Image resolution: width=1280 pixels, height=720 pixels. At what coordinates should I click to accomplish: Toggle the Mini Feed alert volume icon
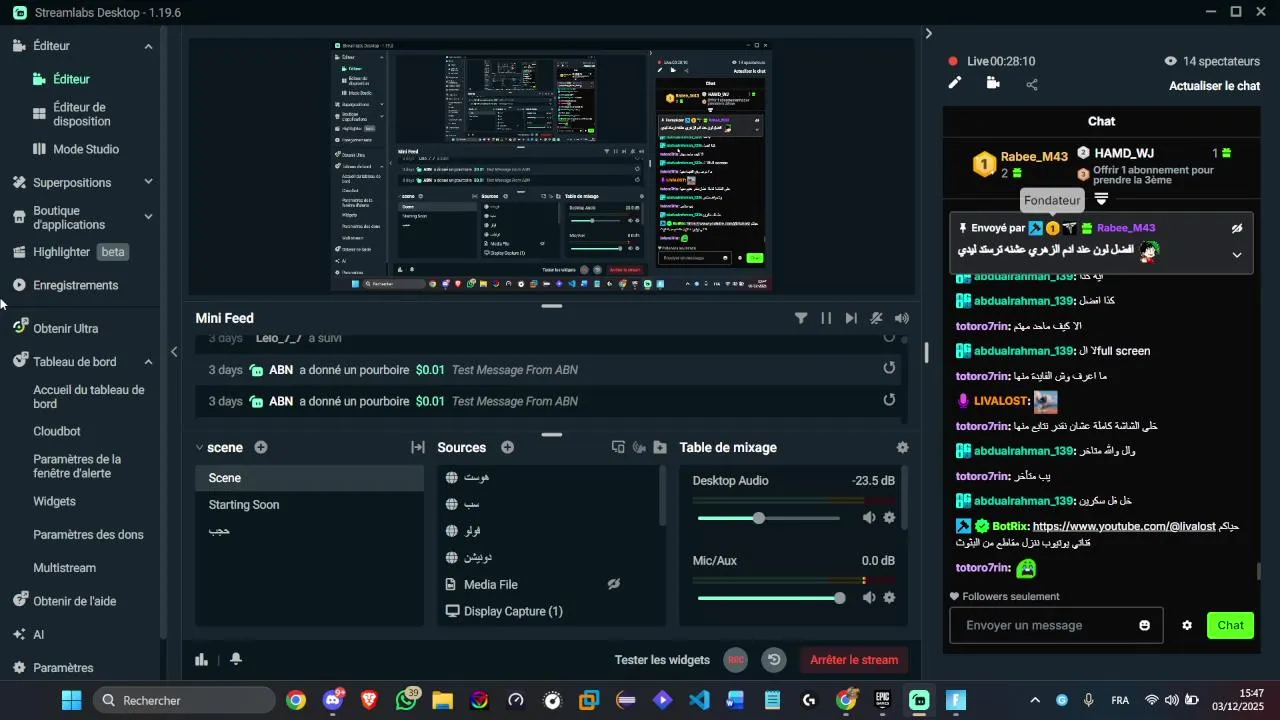click(902, 318)
